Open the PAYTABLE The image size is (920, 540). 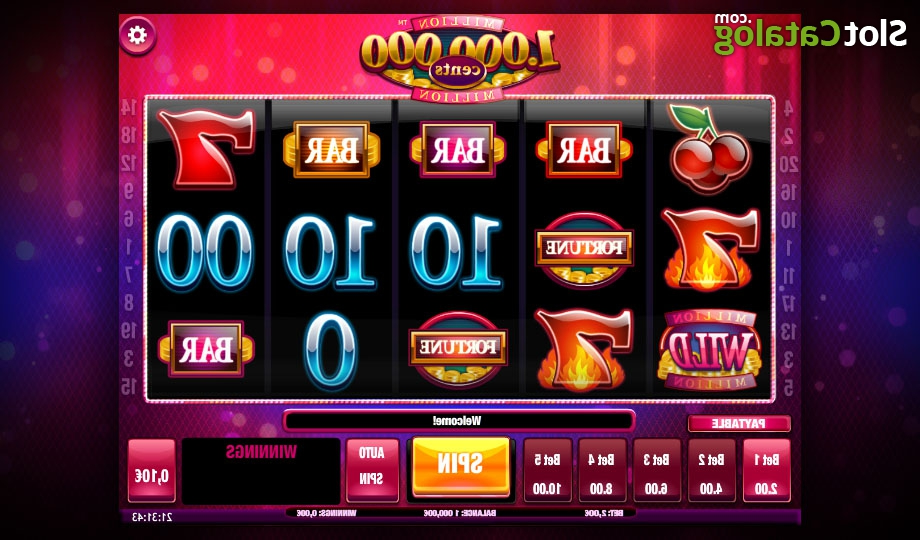(x=739, y=423)
